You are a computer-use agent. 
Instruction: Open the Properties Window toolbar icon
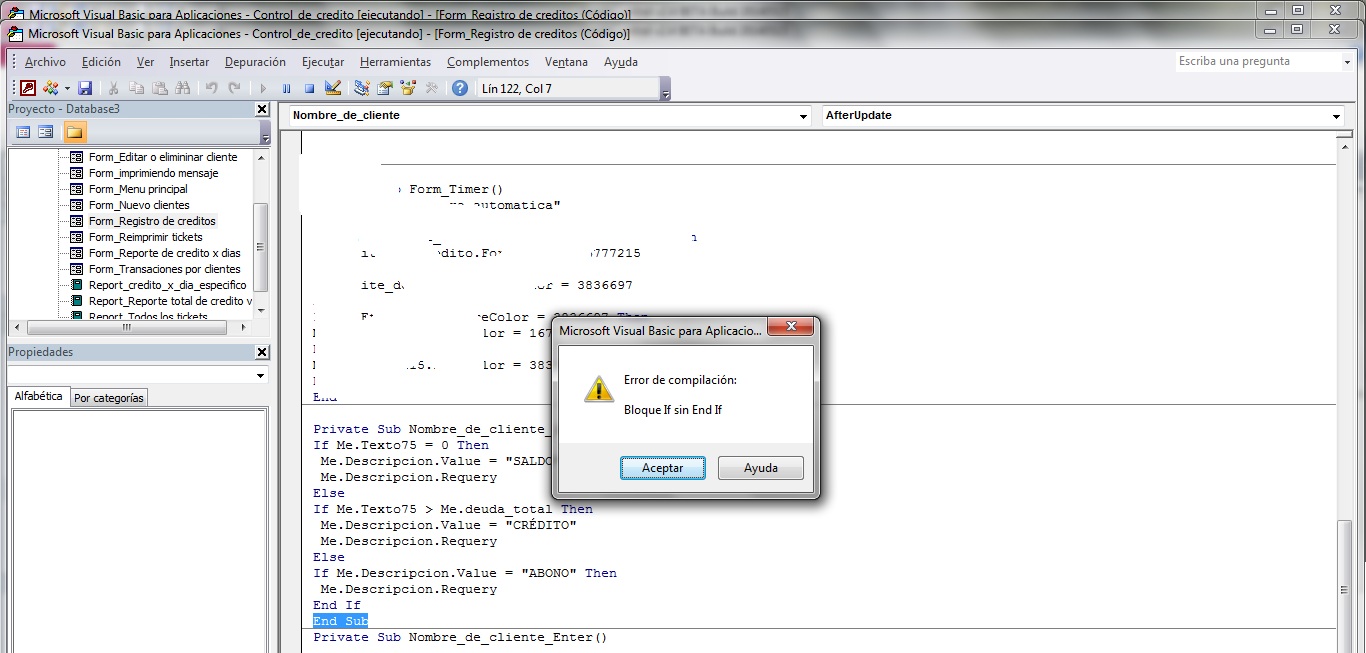coord(385,88)
